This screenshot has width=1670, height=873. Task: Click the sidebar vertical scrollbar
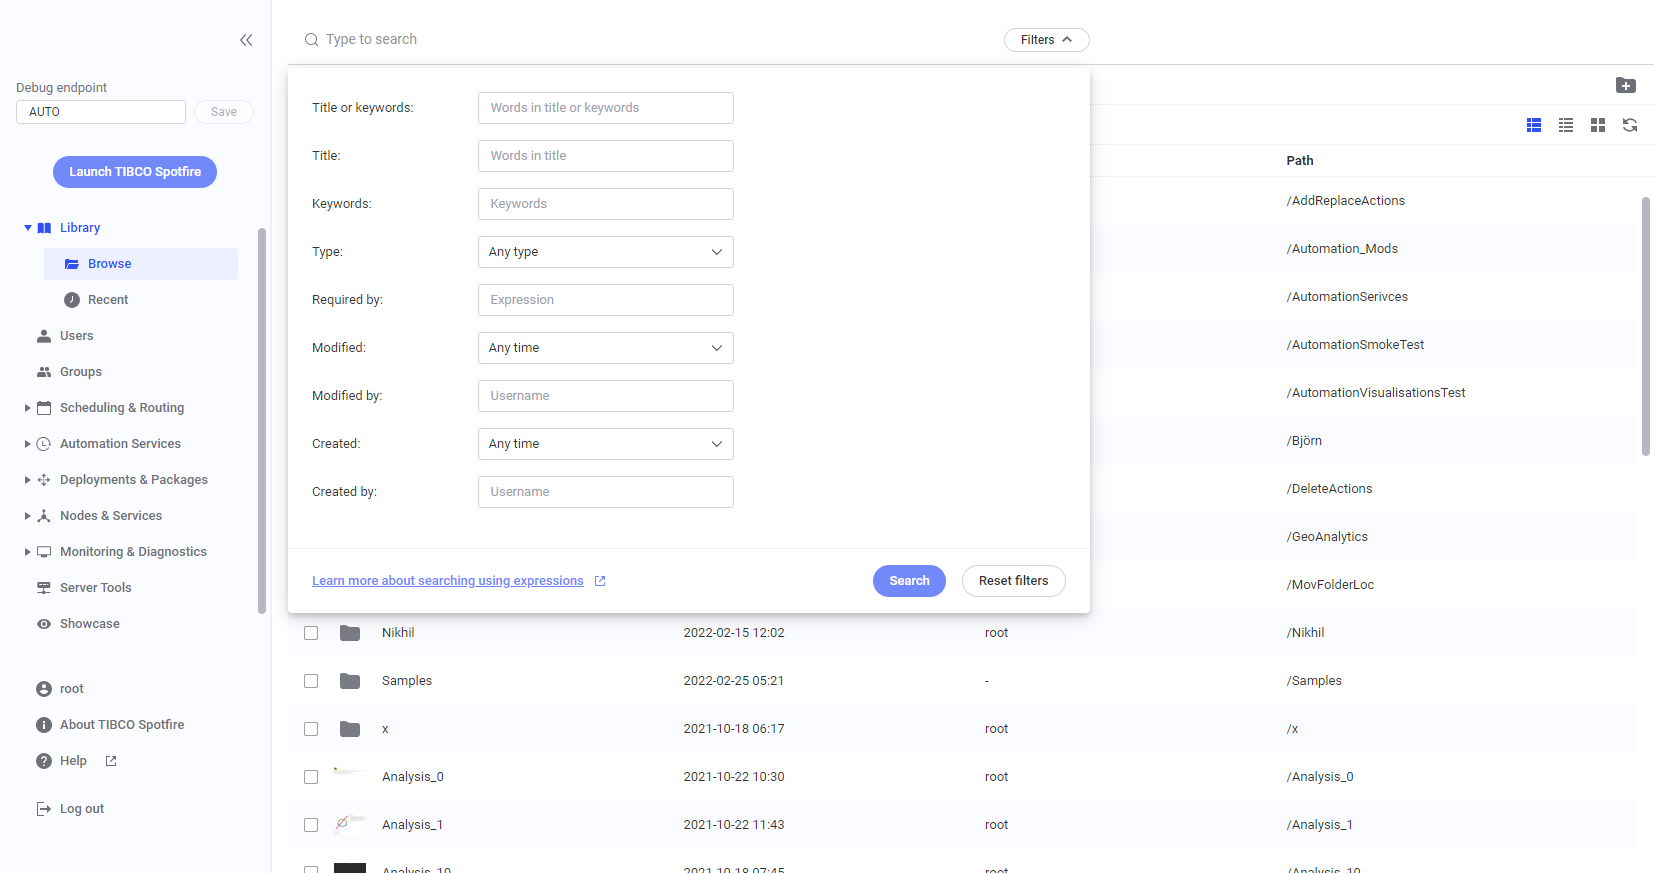[x=262, y=420]
